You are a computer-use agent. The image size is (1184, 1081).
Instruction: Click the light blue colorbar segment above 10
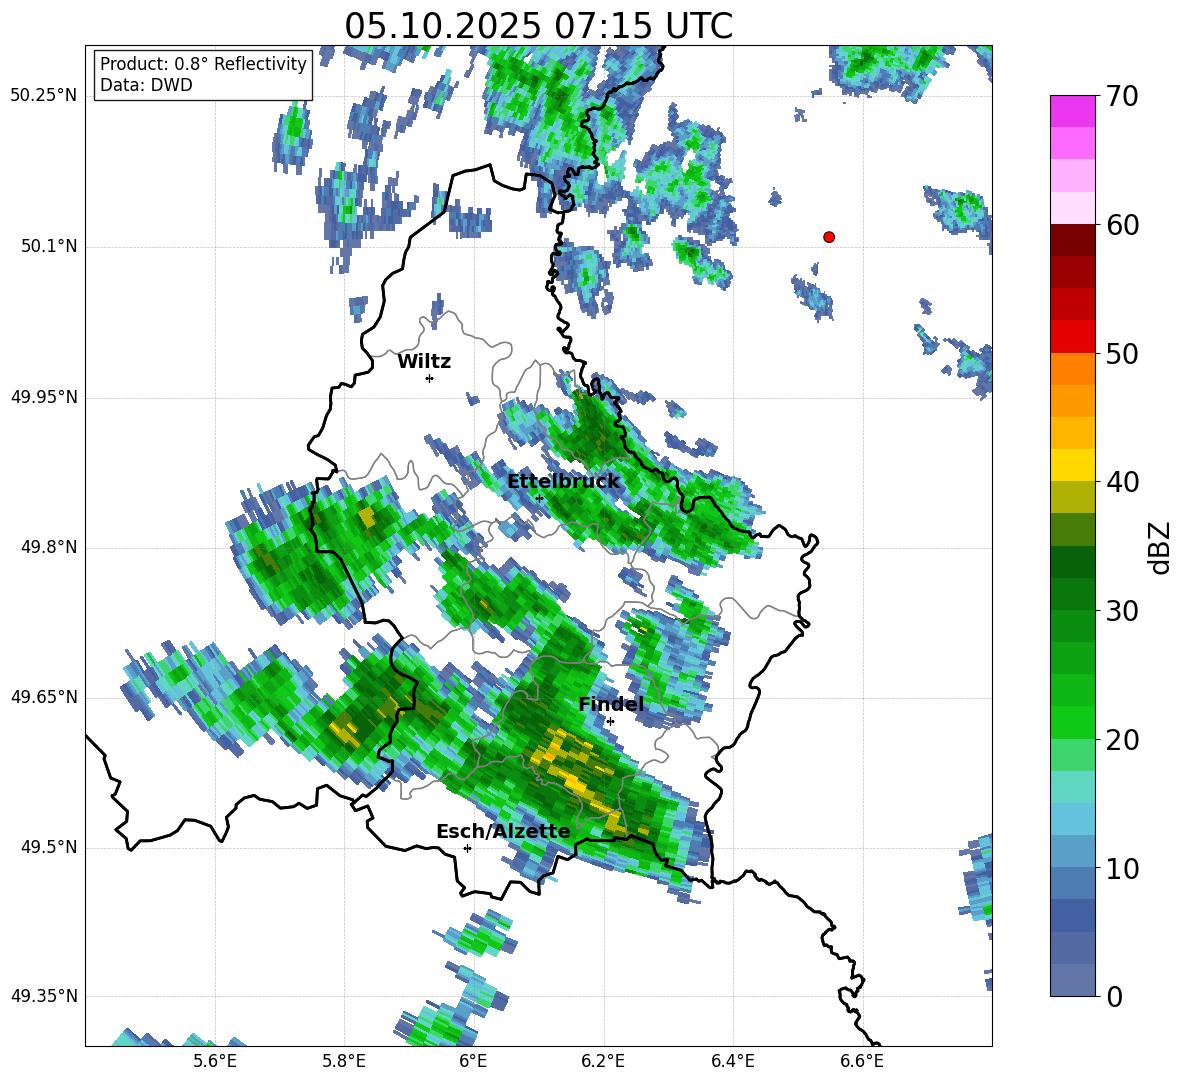1072,851
